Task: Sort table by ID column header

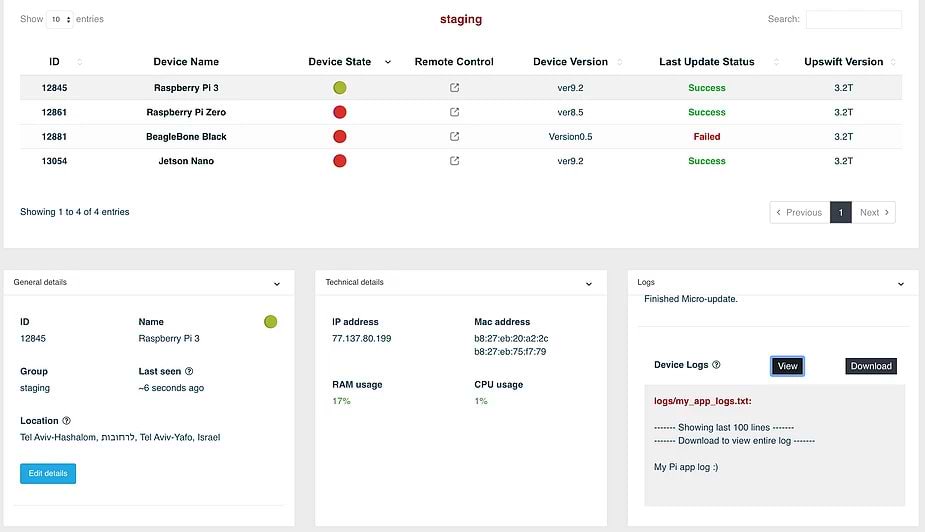Action: click(55, 62)
